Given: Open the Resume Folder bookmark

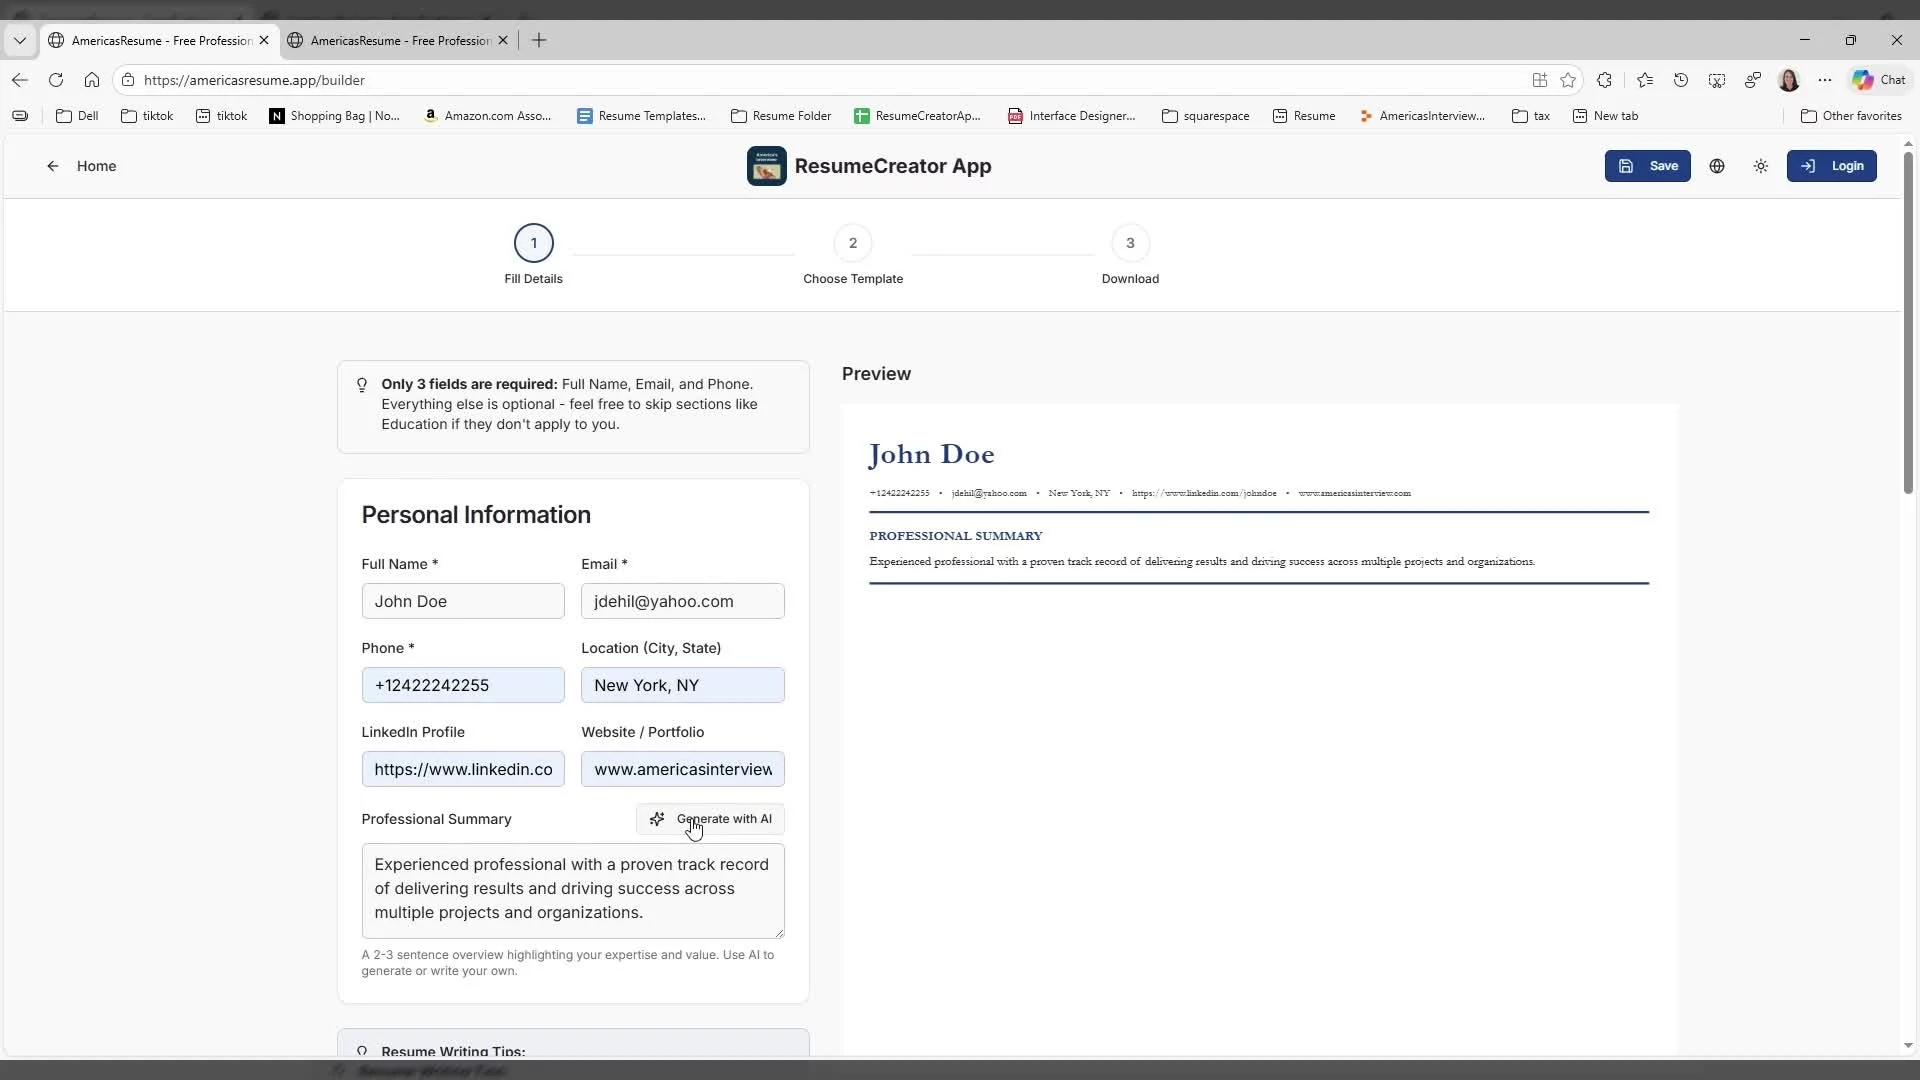Looking at the screenshot, I should pos(781,116).
